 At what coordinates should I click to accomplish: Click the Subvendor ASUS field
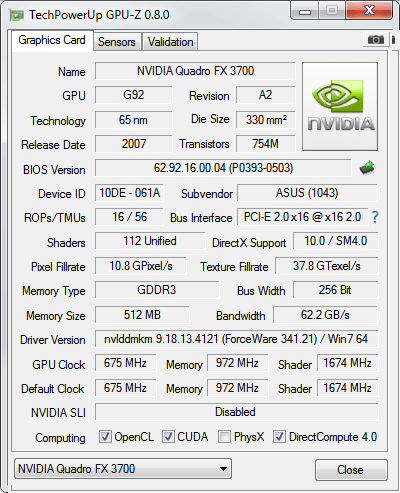click(307, 193)
